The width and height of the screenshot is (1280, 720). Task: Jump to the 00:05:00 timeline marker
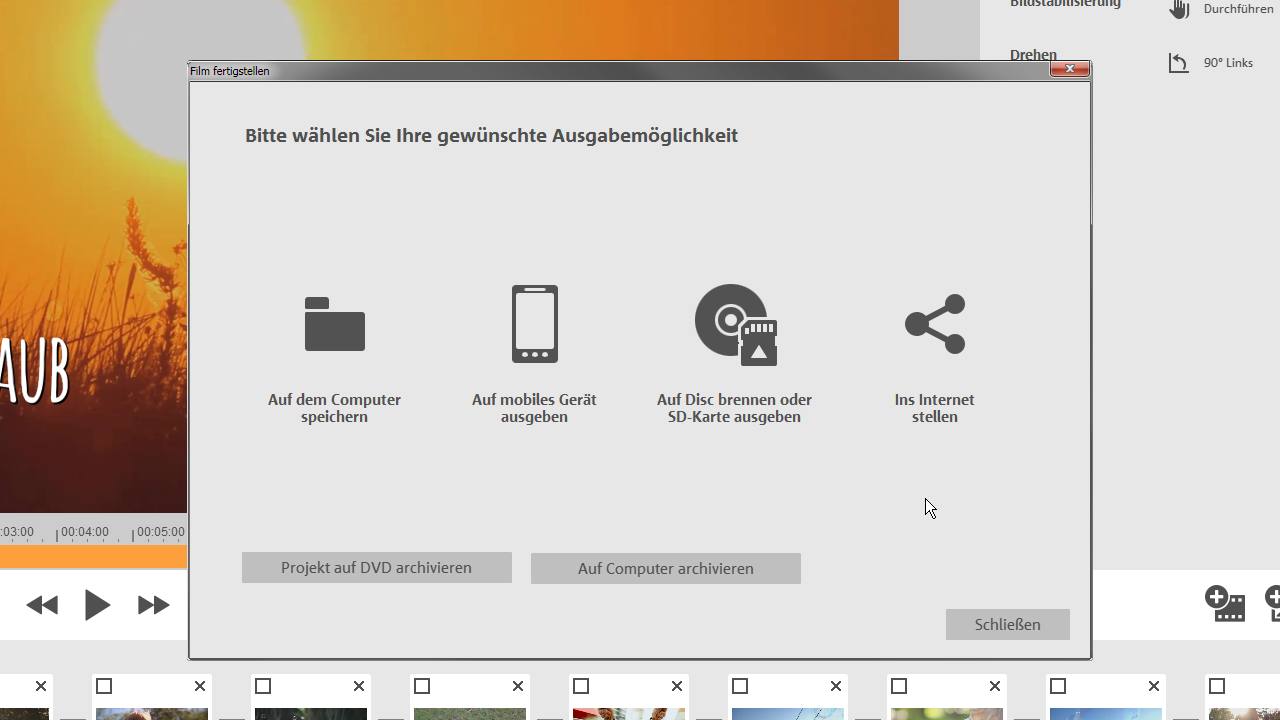[x=160, y=532]
